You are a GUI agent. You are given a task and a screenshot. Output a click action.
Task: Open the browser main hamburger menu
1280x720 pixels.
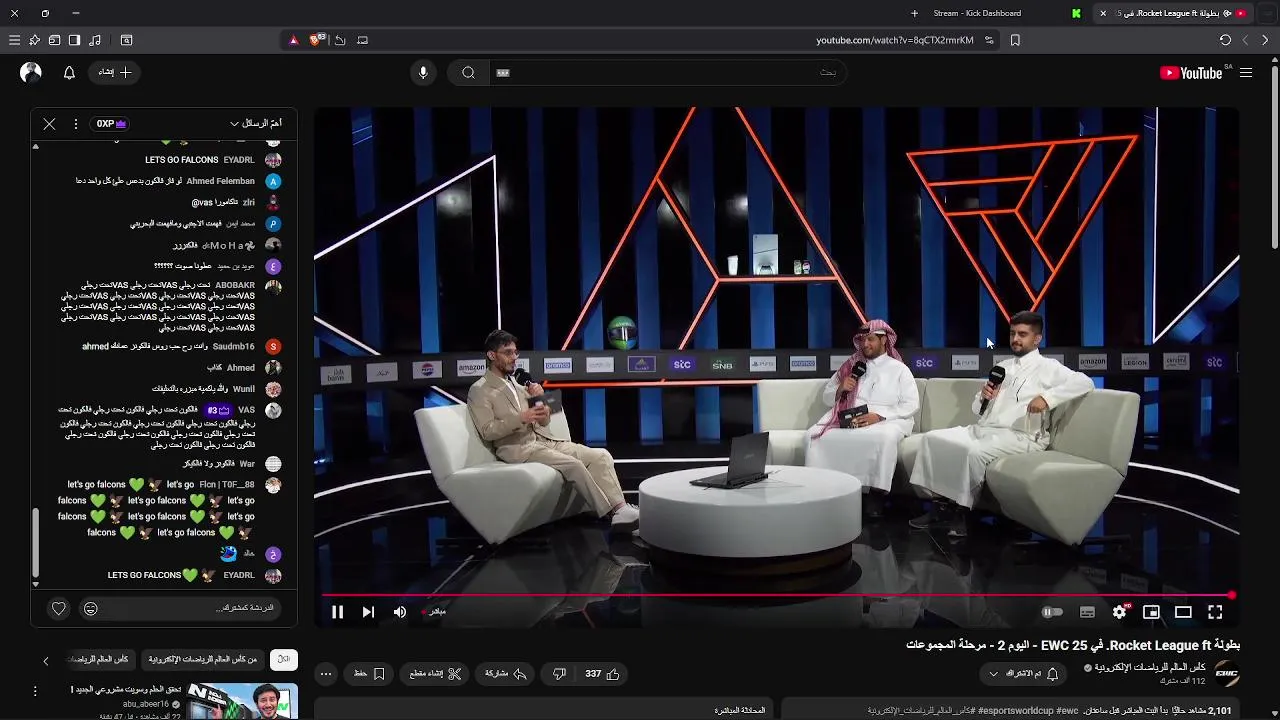click(x=14, y=40)
